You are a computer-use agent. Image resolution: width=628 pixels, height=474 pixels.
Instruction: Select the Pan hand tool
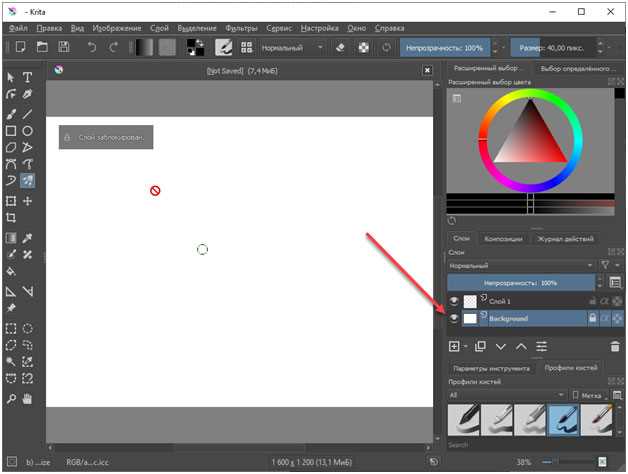click(x=27, y=399)
